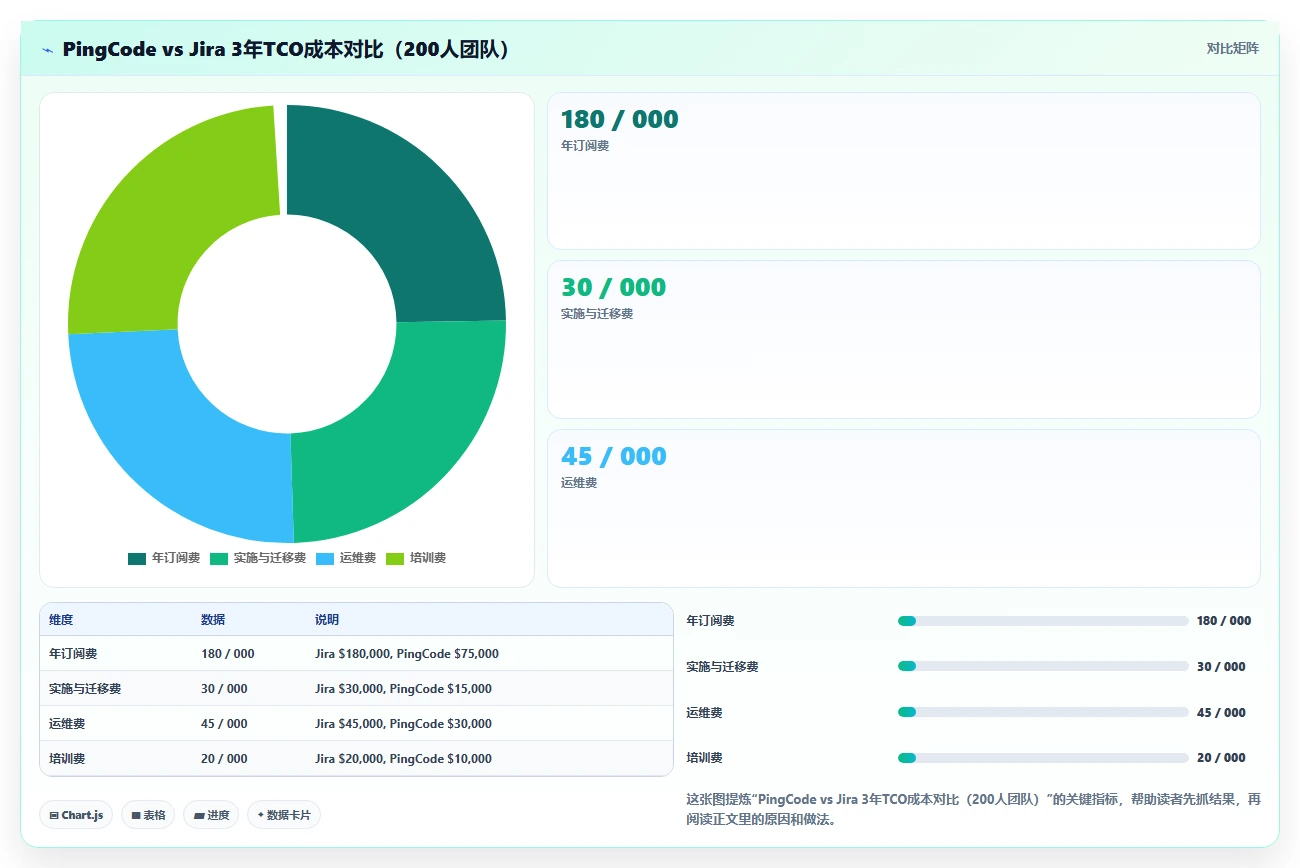
Task: Click the PingCode vs Jira 3年TCO成本对比 title
Action: point(287,49)
